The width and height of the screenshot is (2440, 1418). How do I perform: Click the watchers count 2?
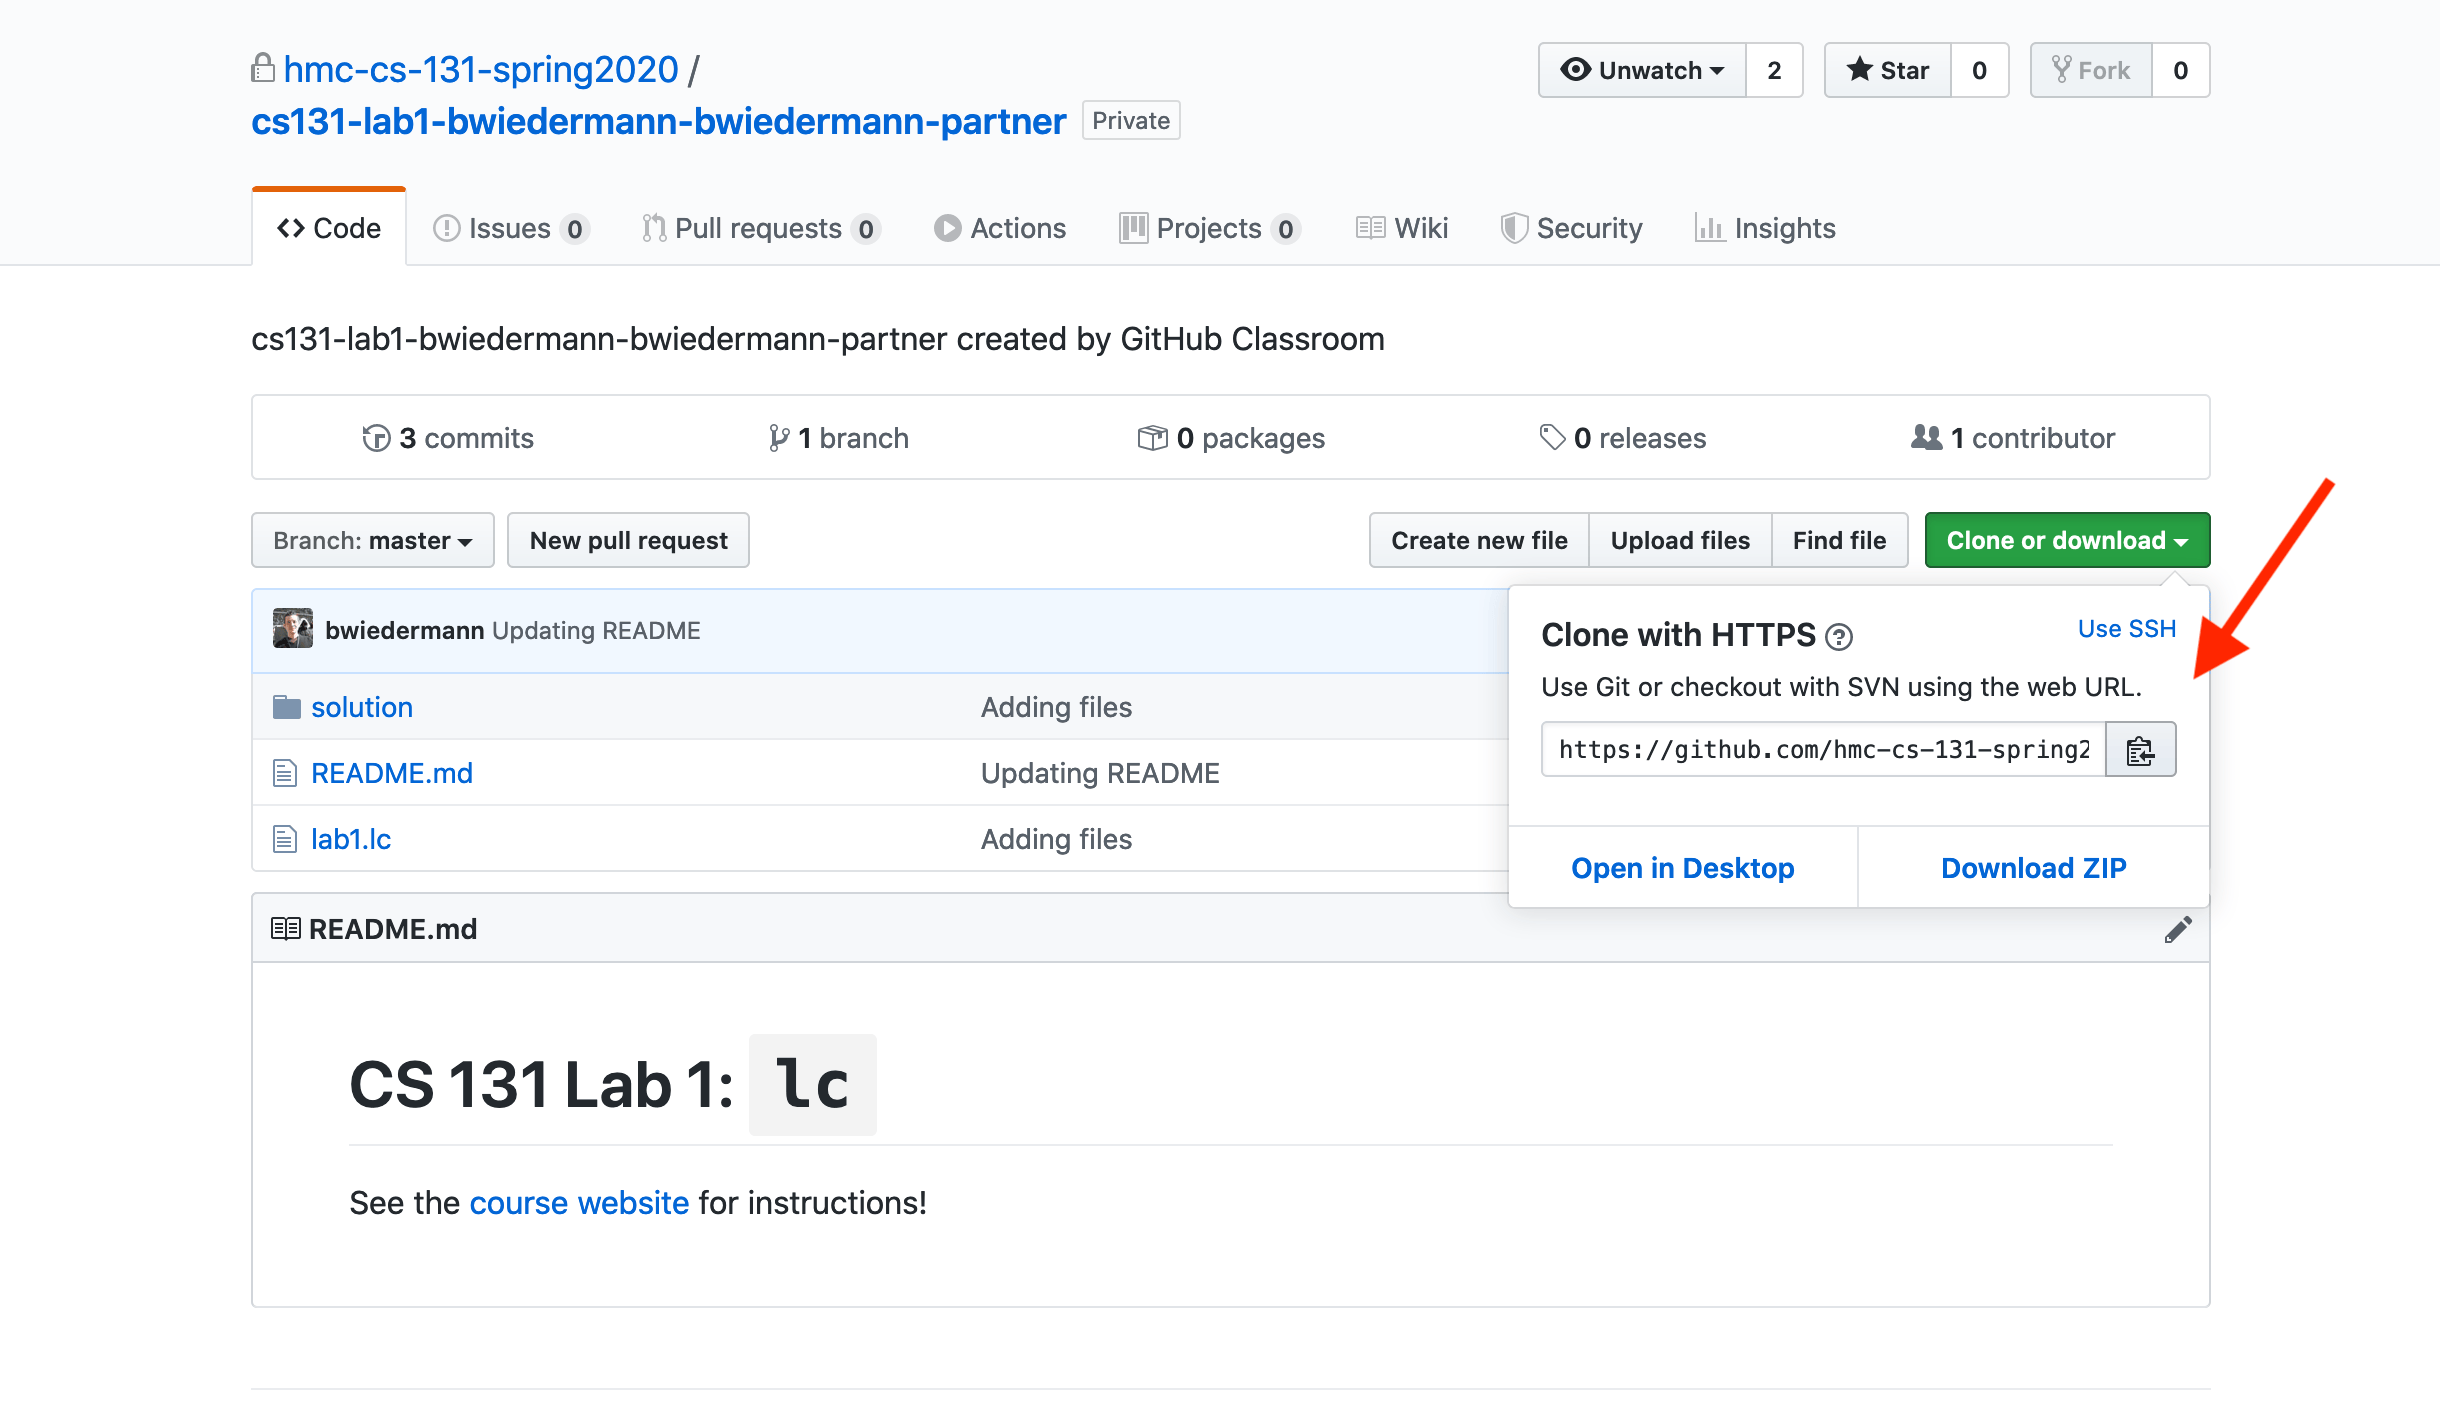(1774, 70)
